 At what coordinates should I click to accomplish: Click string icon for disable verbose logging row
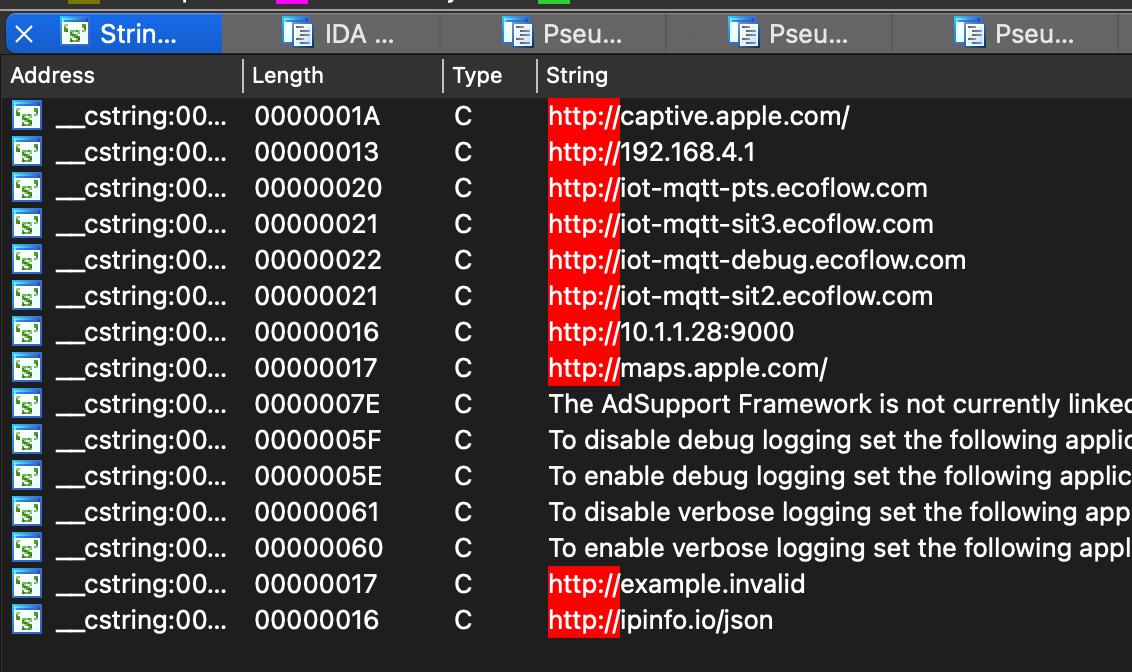[x=27, y=512]
